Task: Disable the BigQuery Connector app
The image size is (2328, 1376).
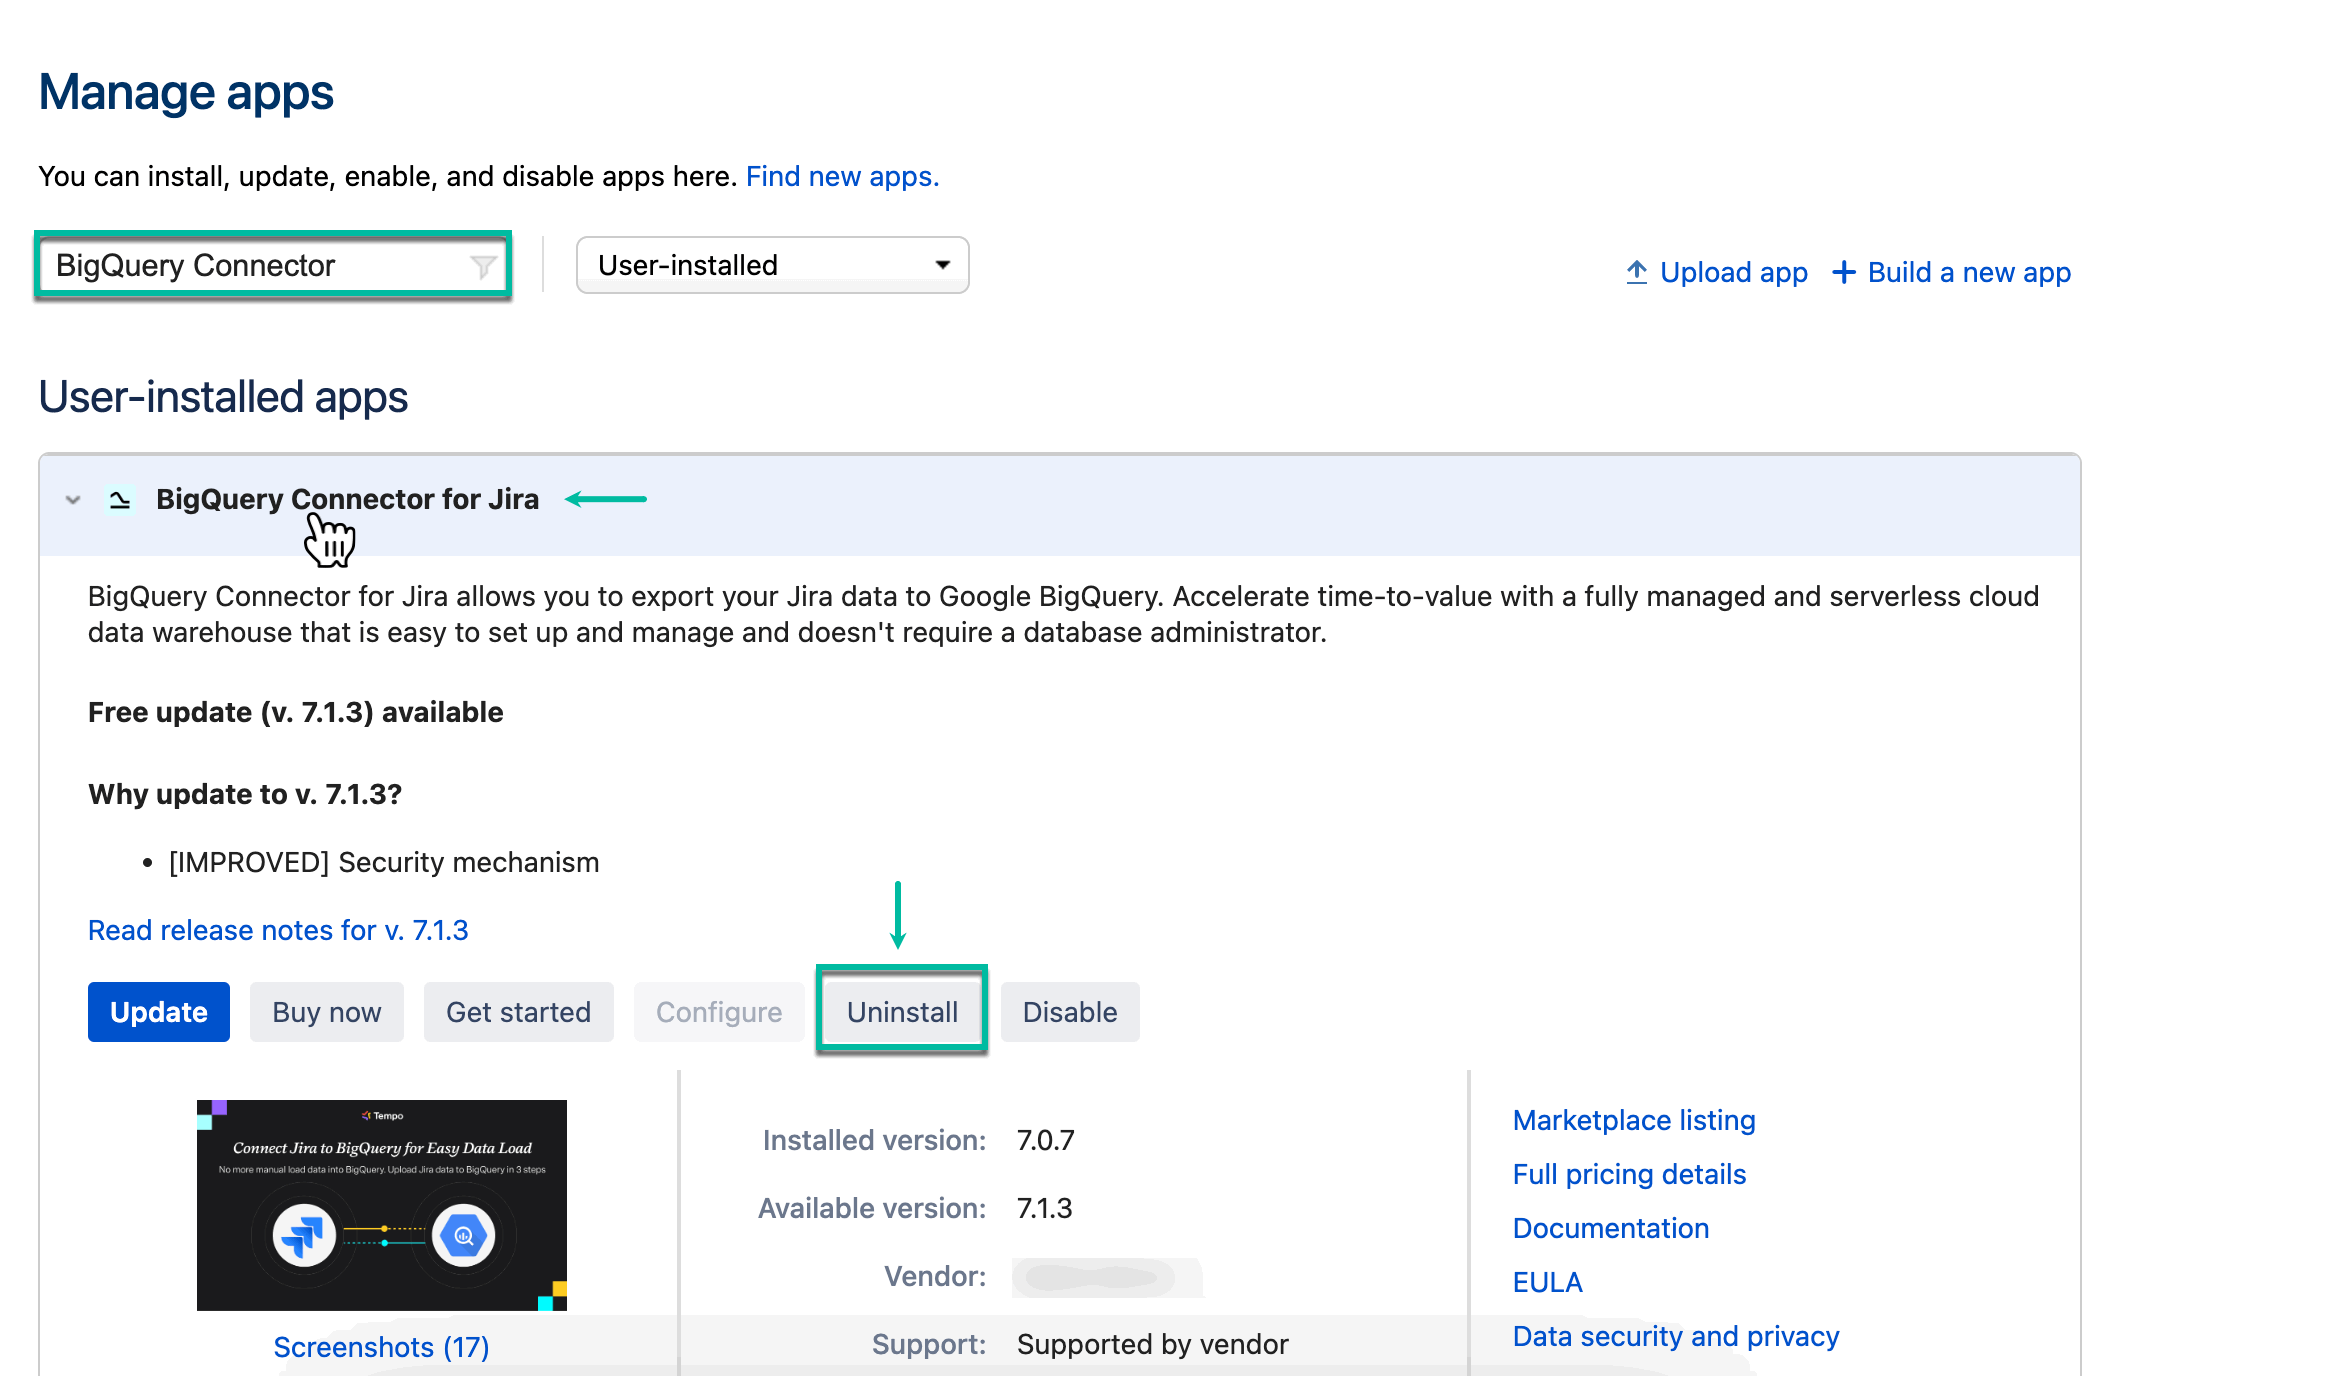Action: tap(1069, 1011)
